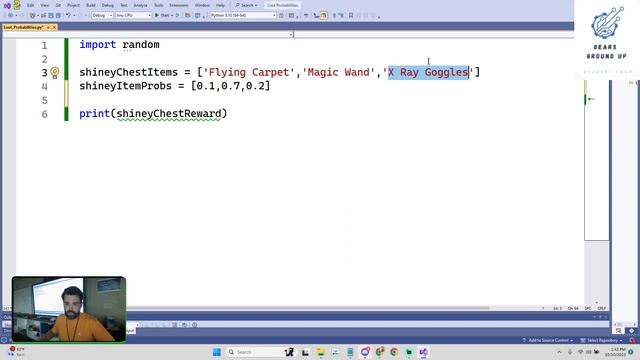640x360 pixels.
Task: Click the Visual Studio Search box
Action: tap(247, 5)
